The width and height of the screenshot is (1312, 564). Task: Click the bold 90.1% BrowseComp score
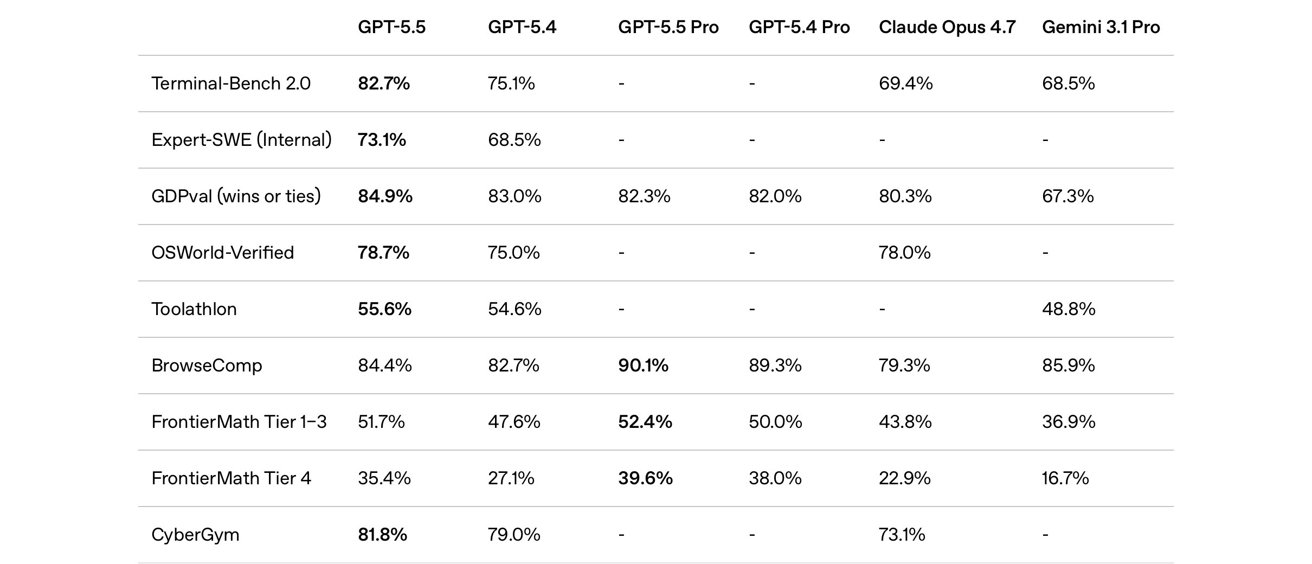(643, 365)
